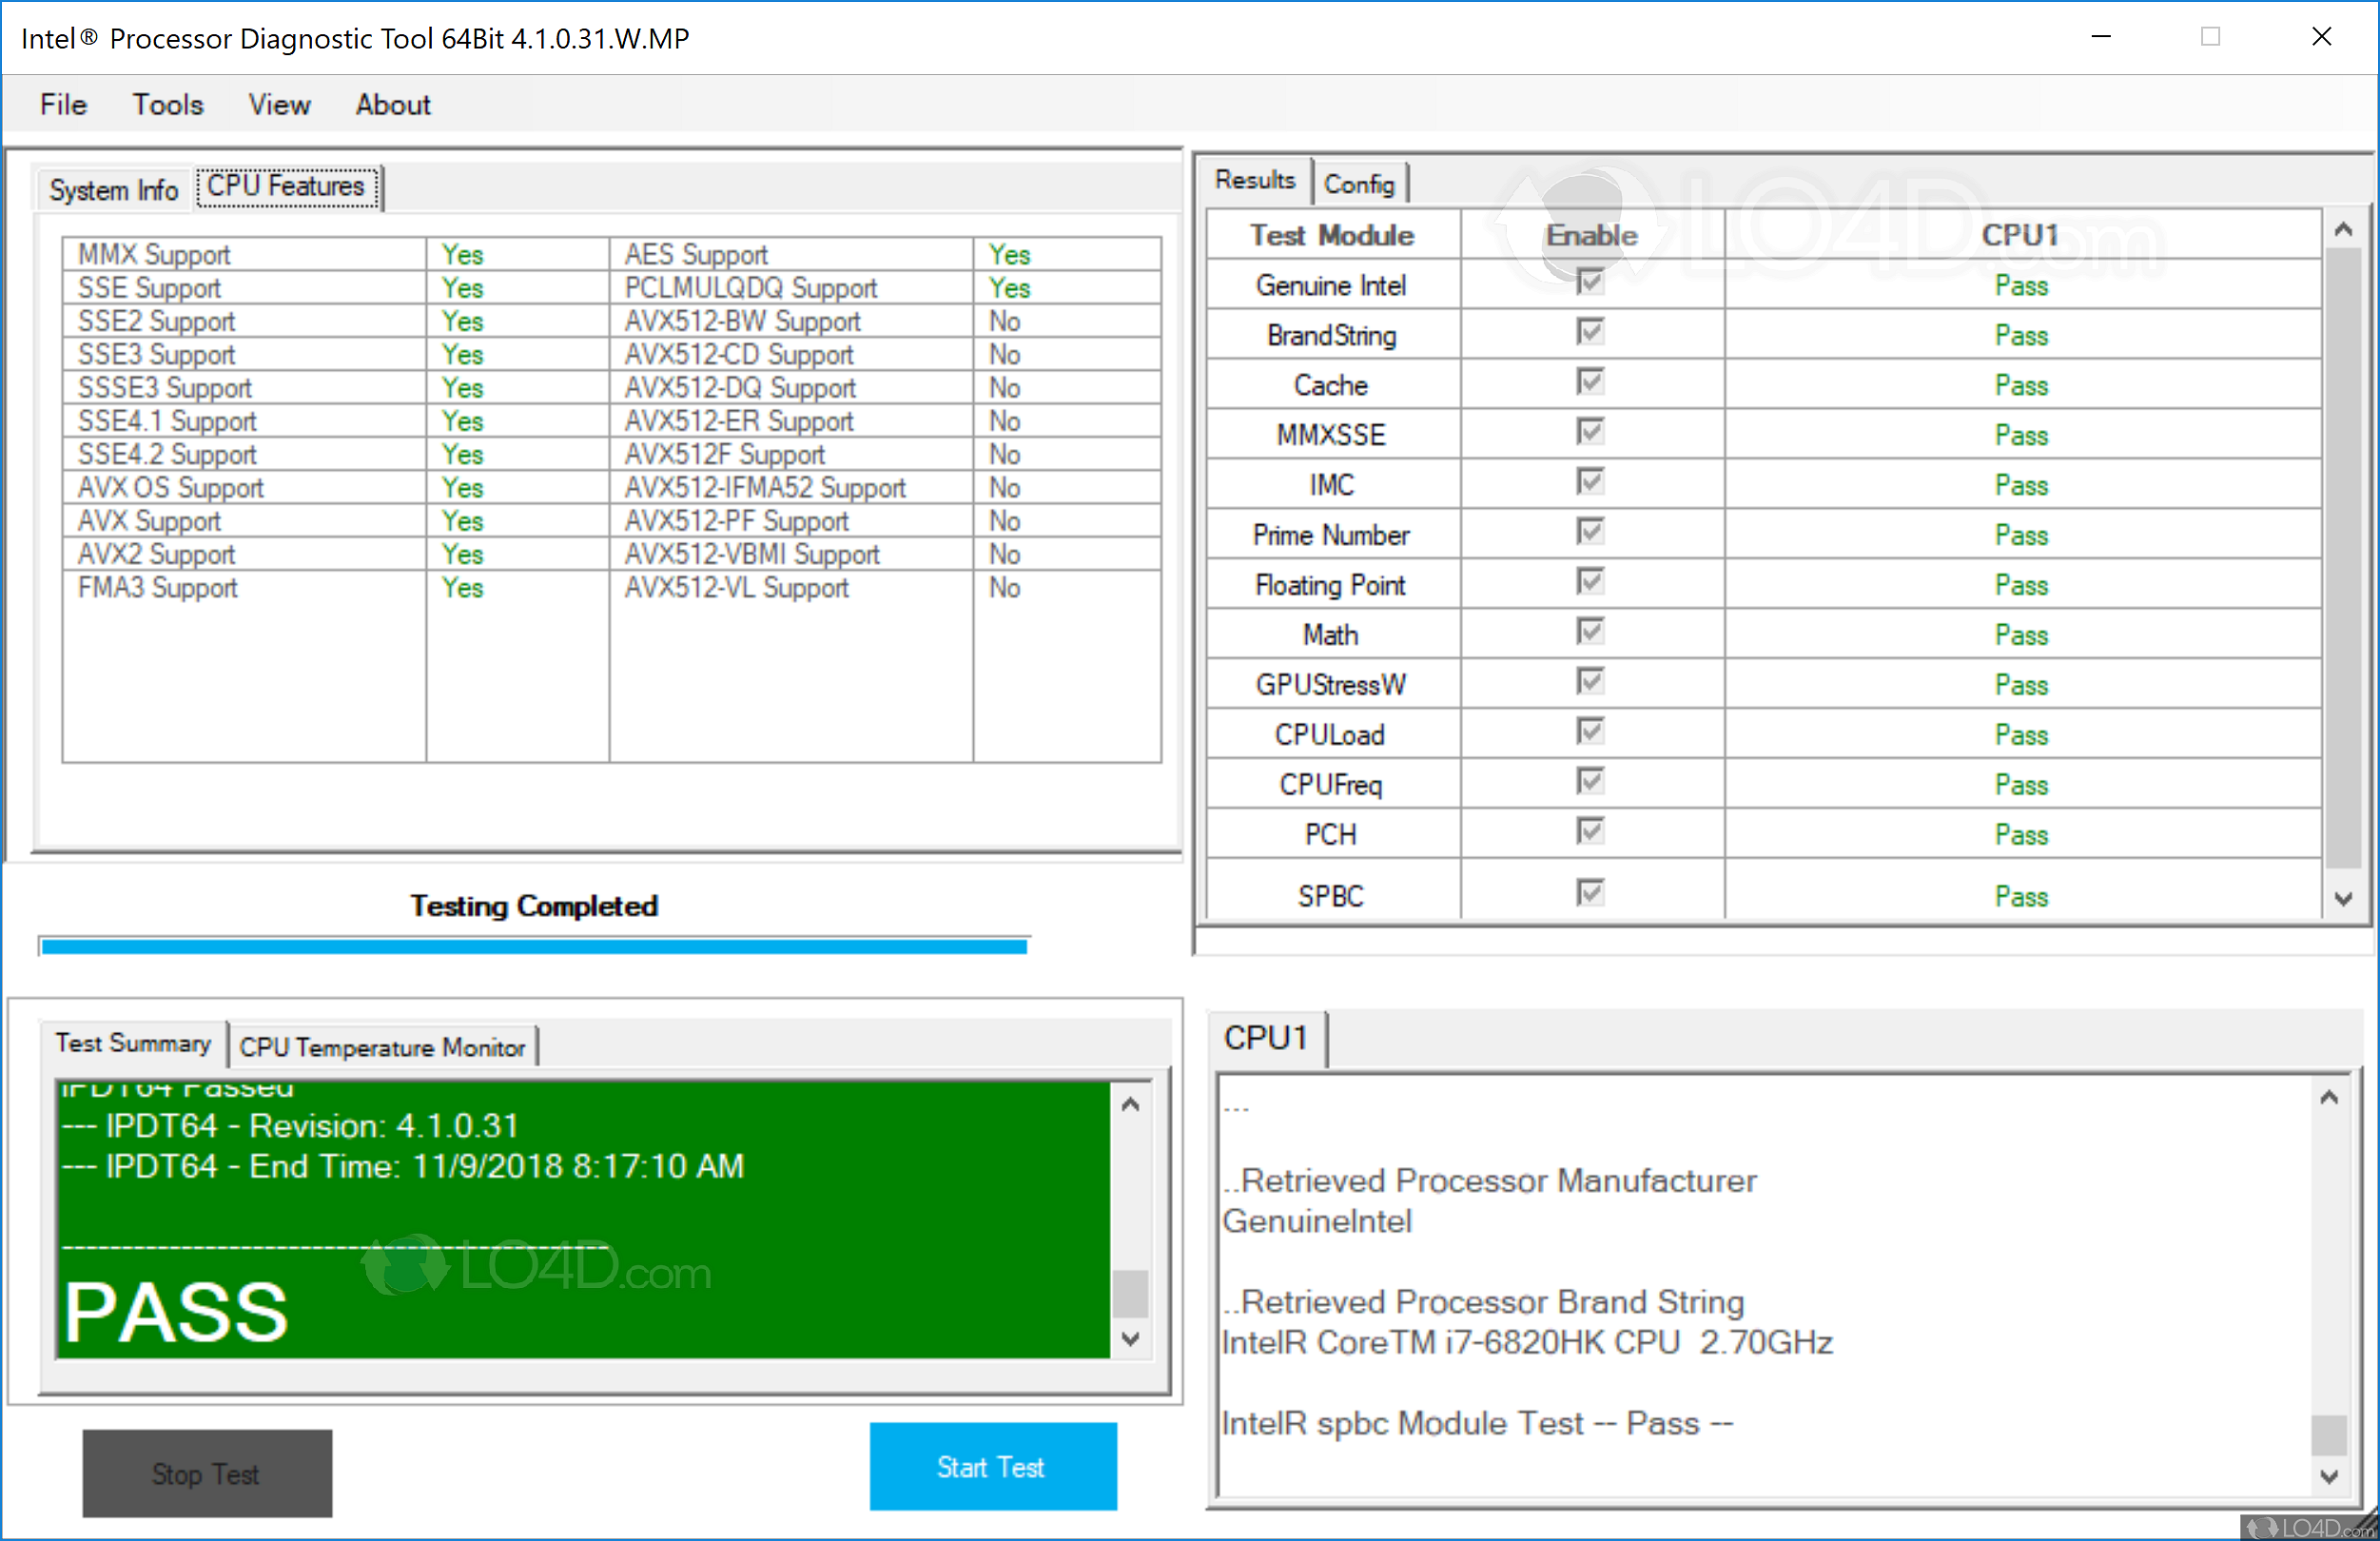
Task: Open the About menu
Action: click(x=392, y=104)
